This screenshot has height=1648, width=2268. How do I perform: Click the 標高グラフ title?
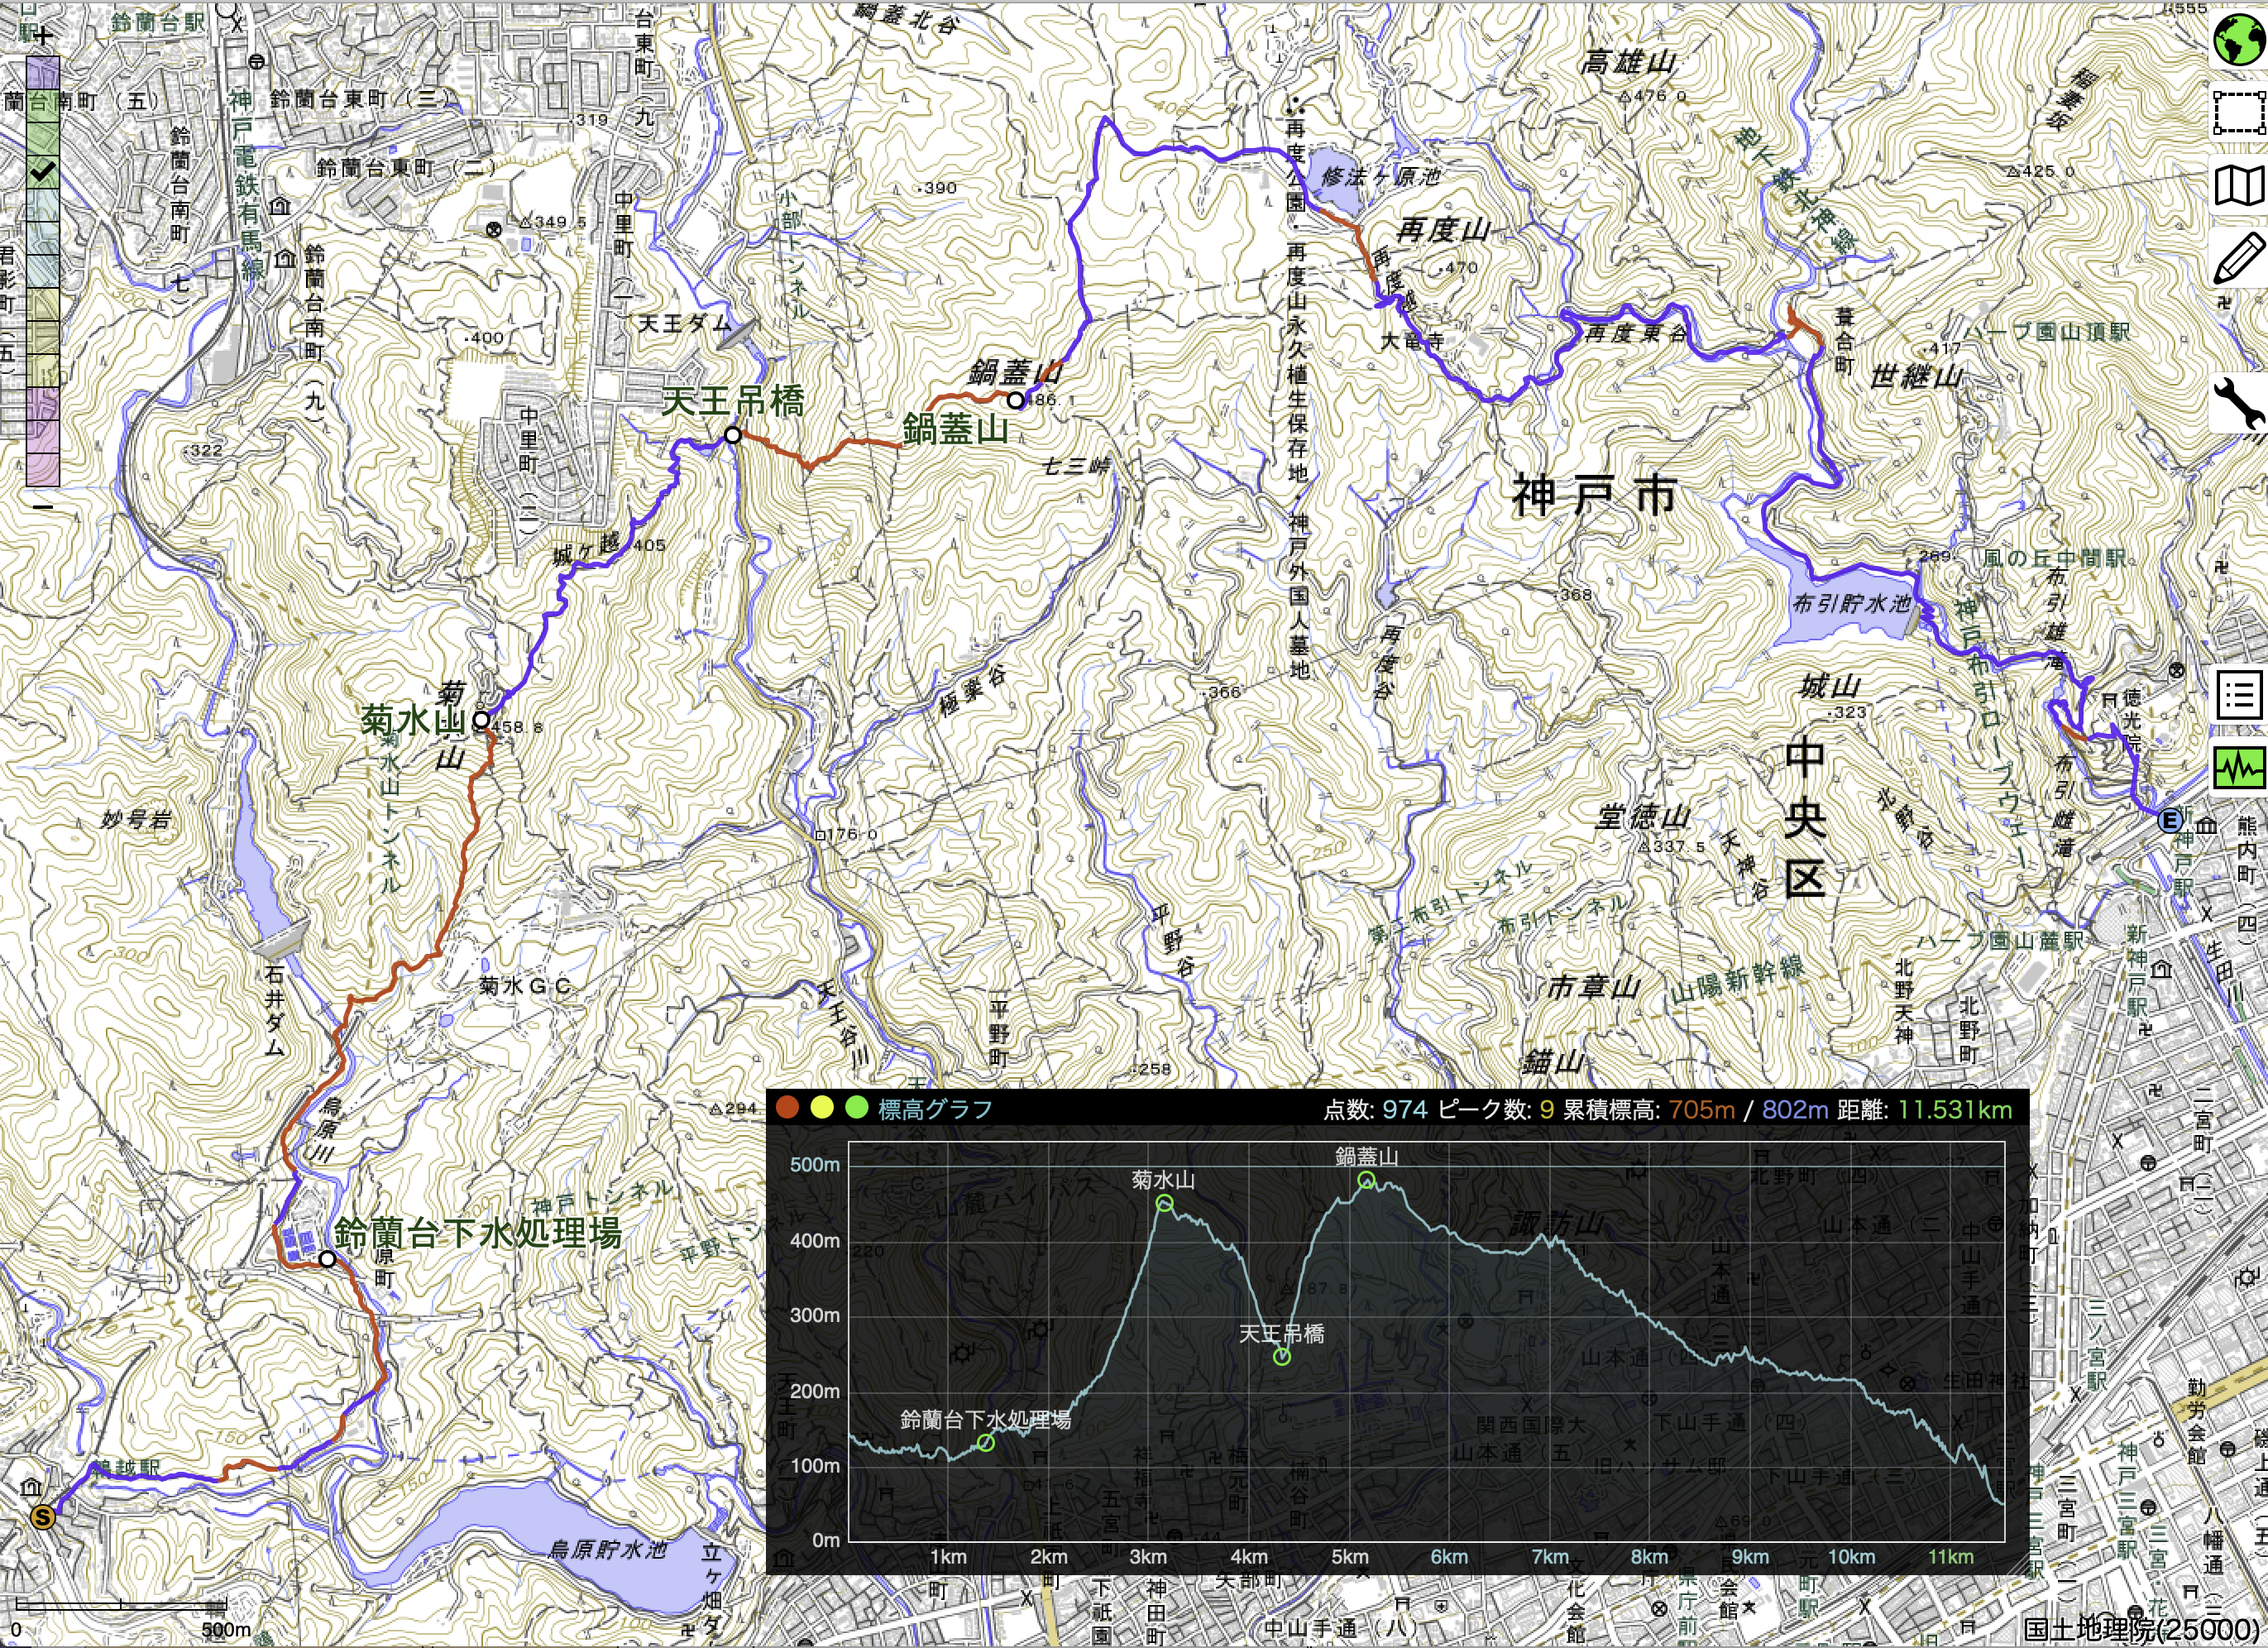point(935,1108)
